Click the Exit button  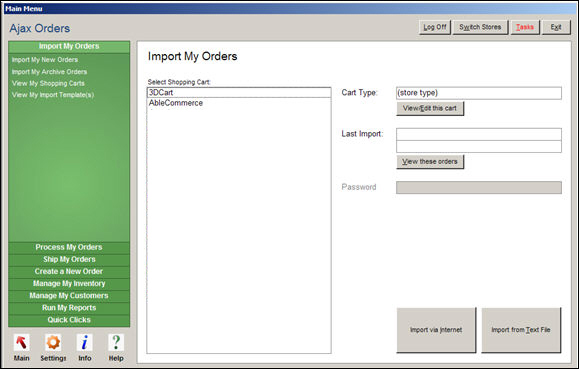point(556,27)
